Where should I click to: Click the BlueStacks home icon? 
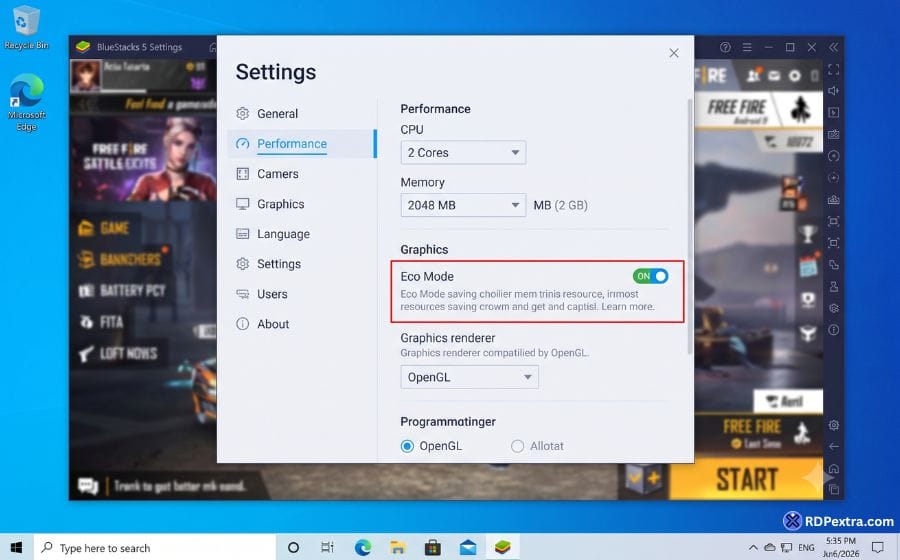pos(833,468)
